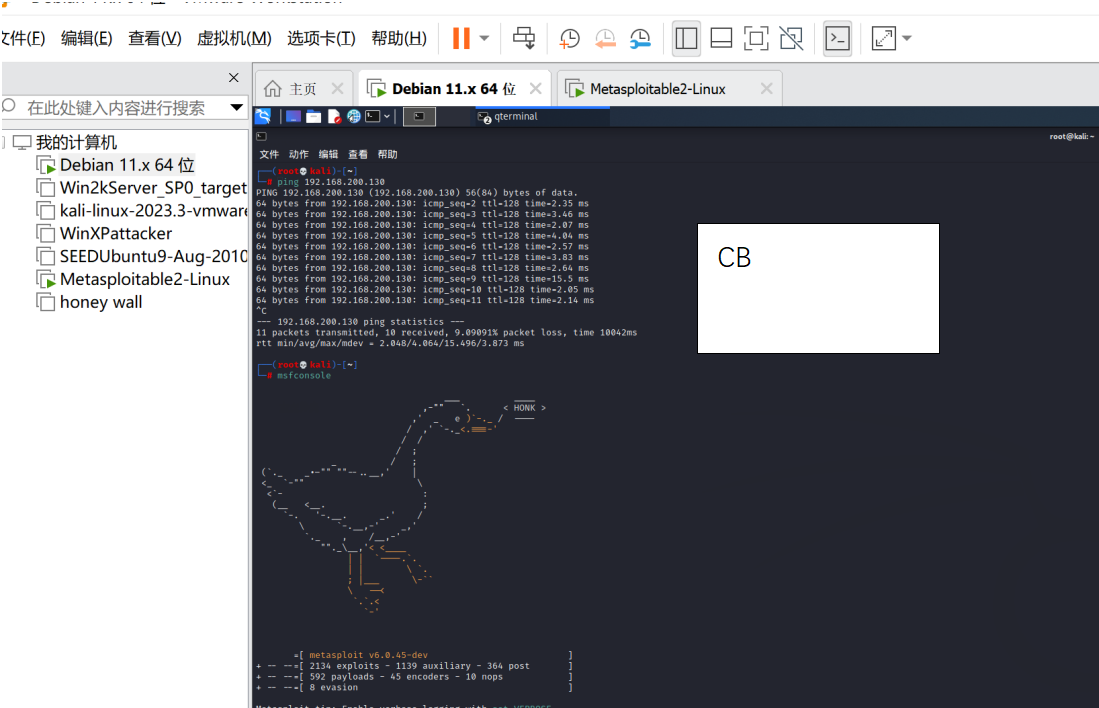Toggle the library sidebar view
1099x708 pixels.
[x=686, y=38]
